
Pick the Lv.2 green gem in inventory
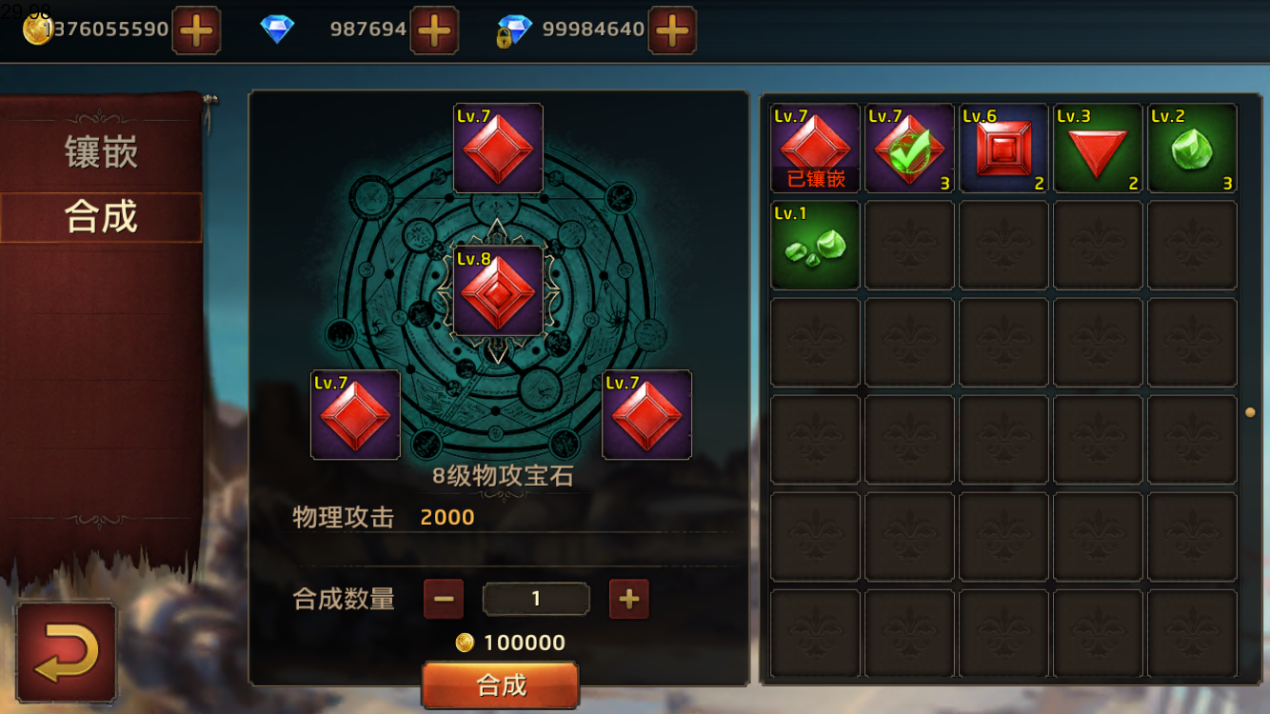point(1192,148)
